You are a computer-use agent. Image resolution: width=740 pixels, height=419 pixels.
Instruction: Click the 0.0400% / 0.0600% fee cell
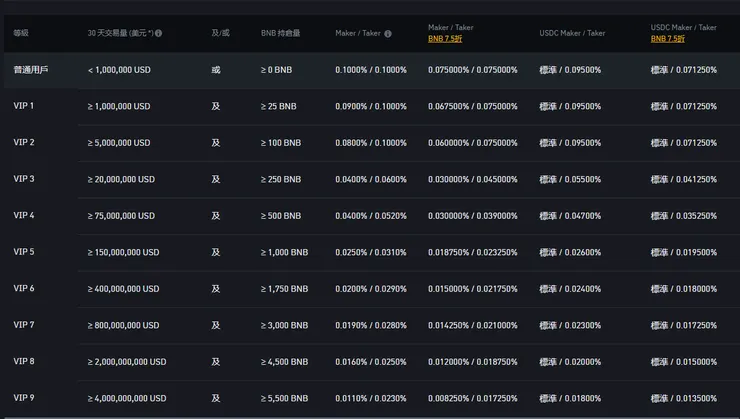click(x=371, y=179)
